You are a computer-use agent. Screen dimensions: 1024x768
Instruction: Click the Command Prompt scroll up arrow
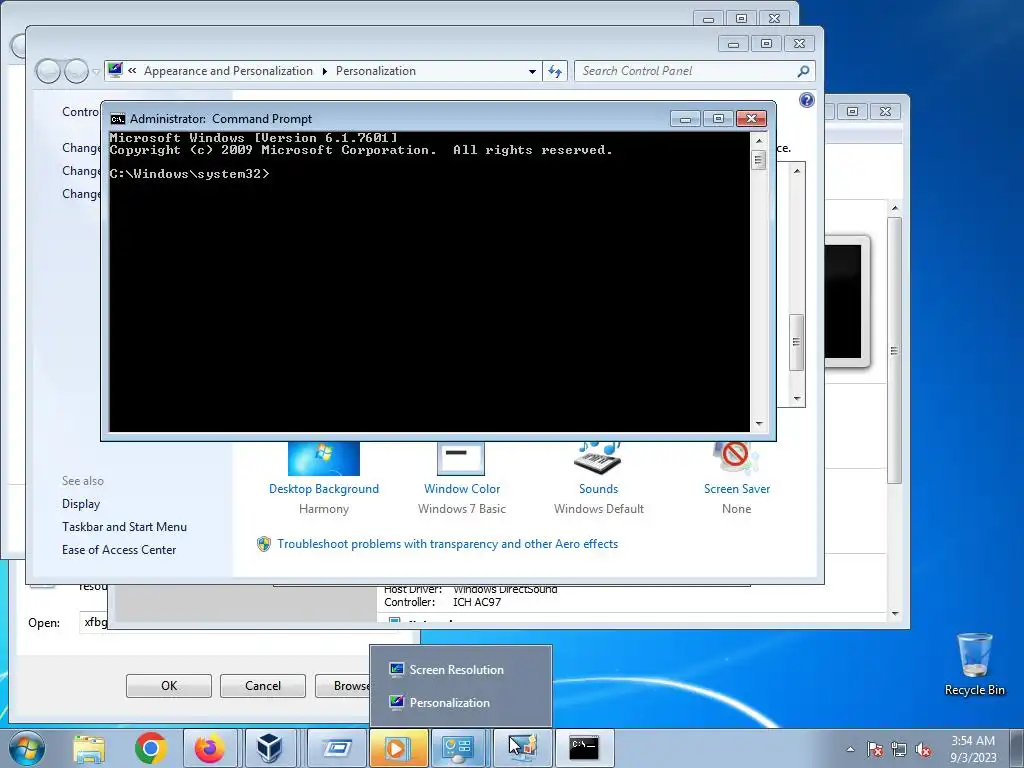(x=758, y=140)
